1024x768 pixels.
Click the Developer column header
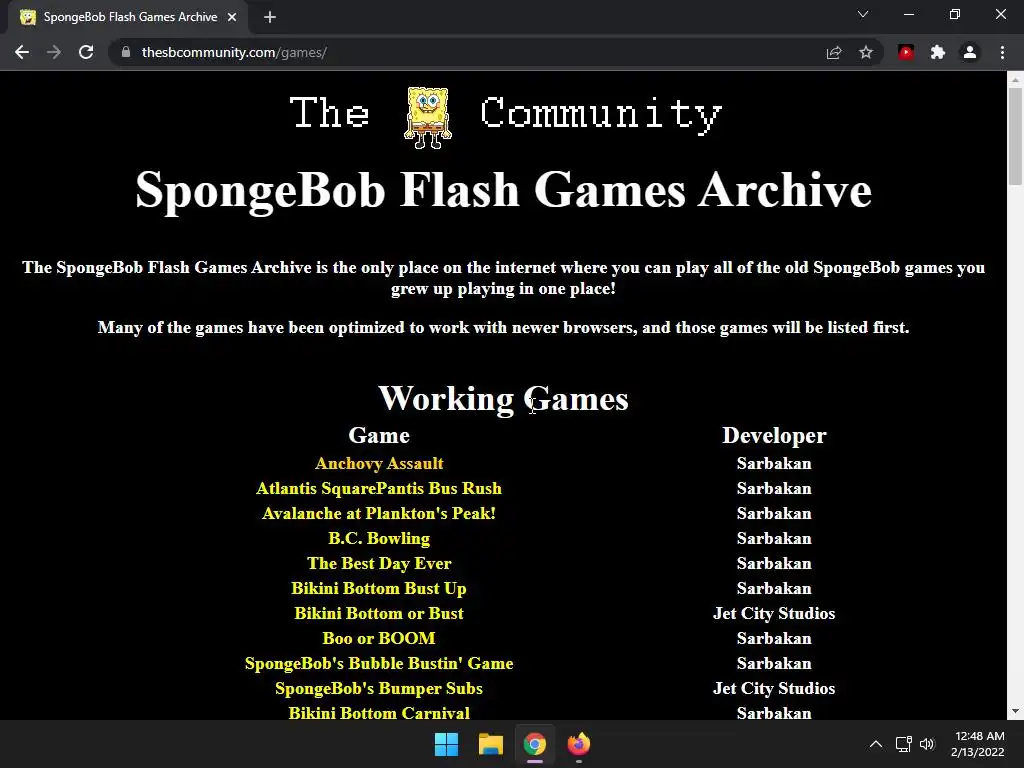point(774,436)
